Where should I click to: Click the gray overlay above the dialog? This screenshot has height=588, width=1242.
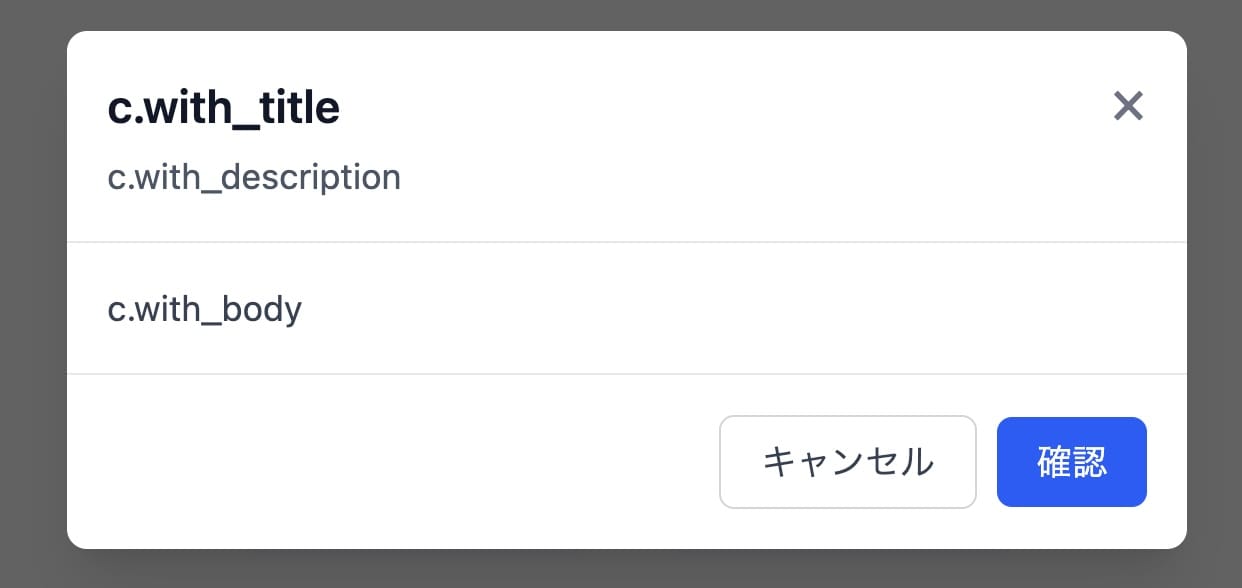click(x=620, y=14)
